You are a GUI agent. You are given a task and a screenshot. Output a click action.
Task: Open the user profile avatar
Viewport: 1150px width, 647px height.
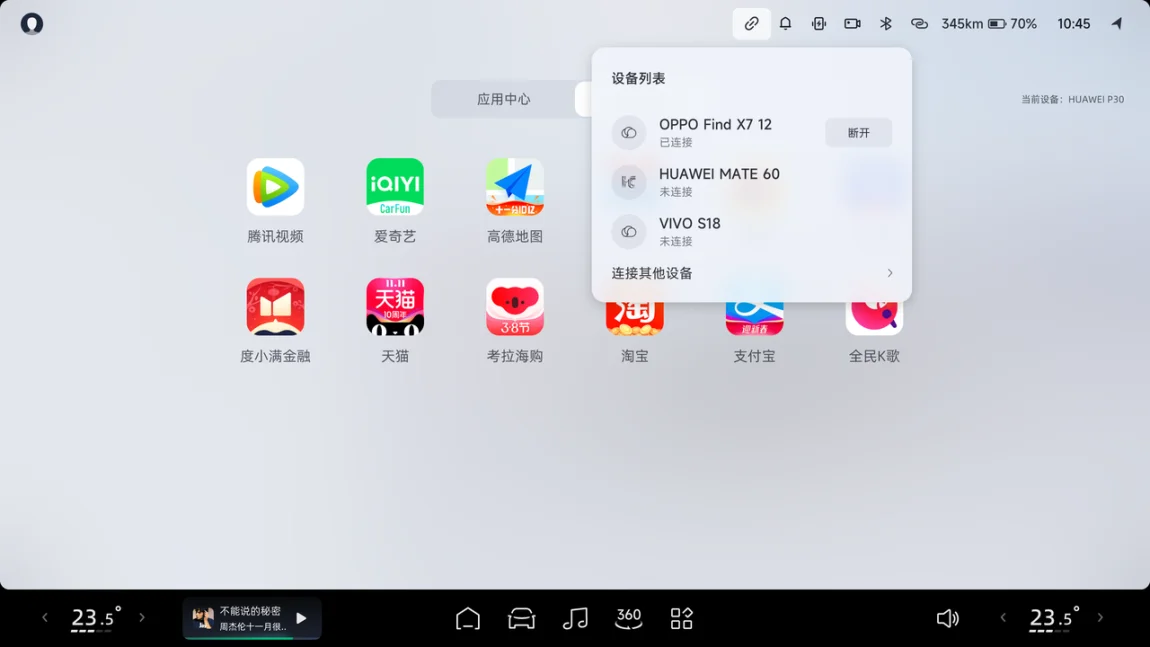tap(32, 23)
